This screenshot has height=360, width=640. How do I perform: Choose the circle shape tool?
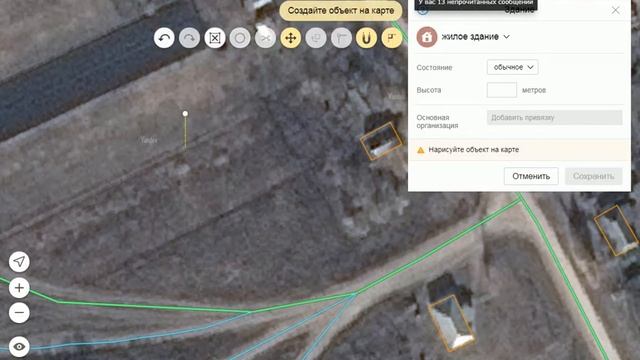(x=240, y=38)
